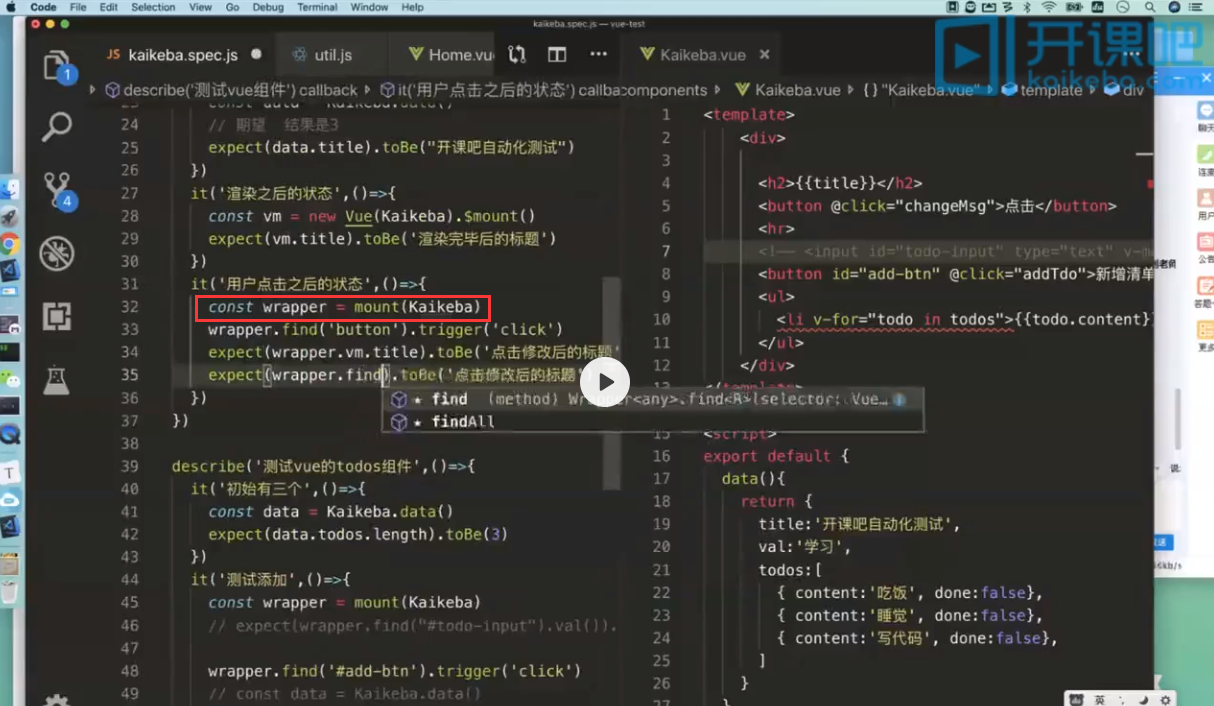
Task: Click line 39 describe('测试vue的todos组件'
Action: (x=323, y=466)
